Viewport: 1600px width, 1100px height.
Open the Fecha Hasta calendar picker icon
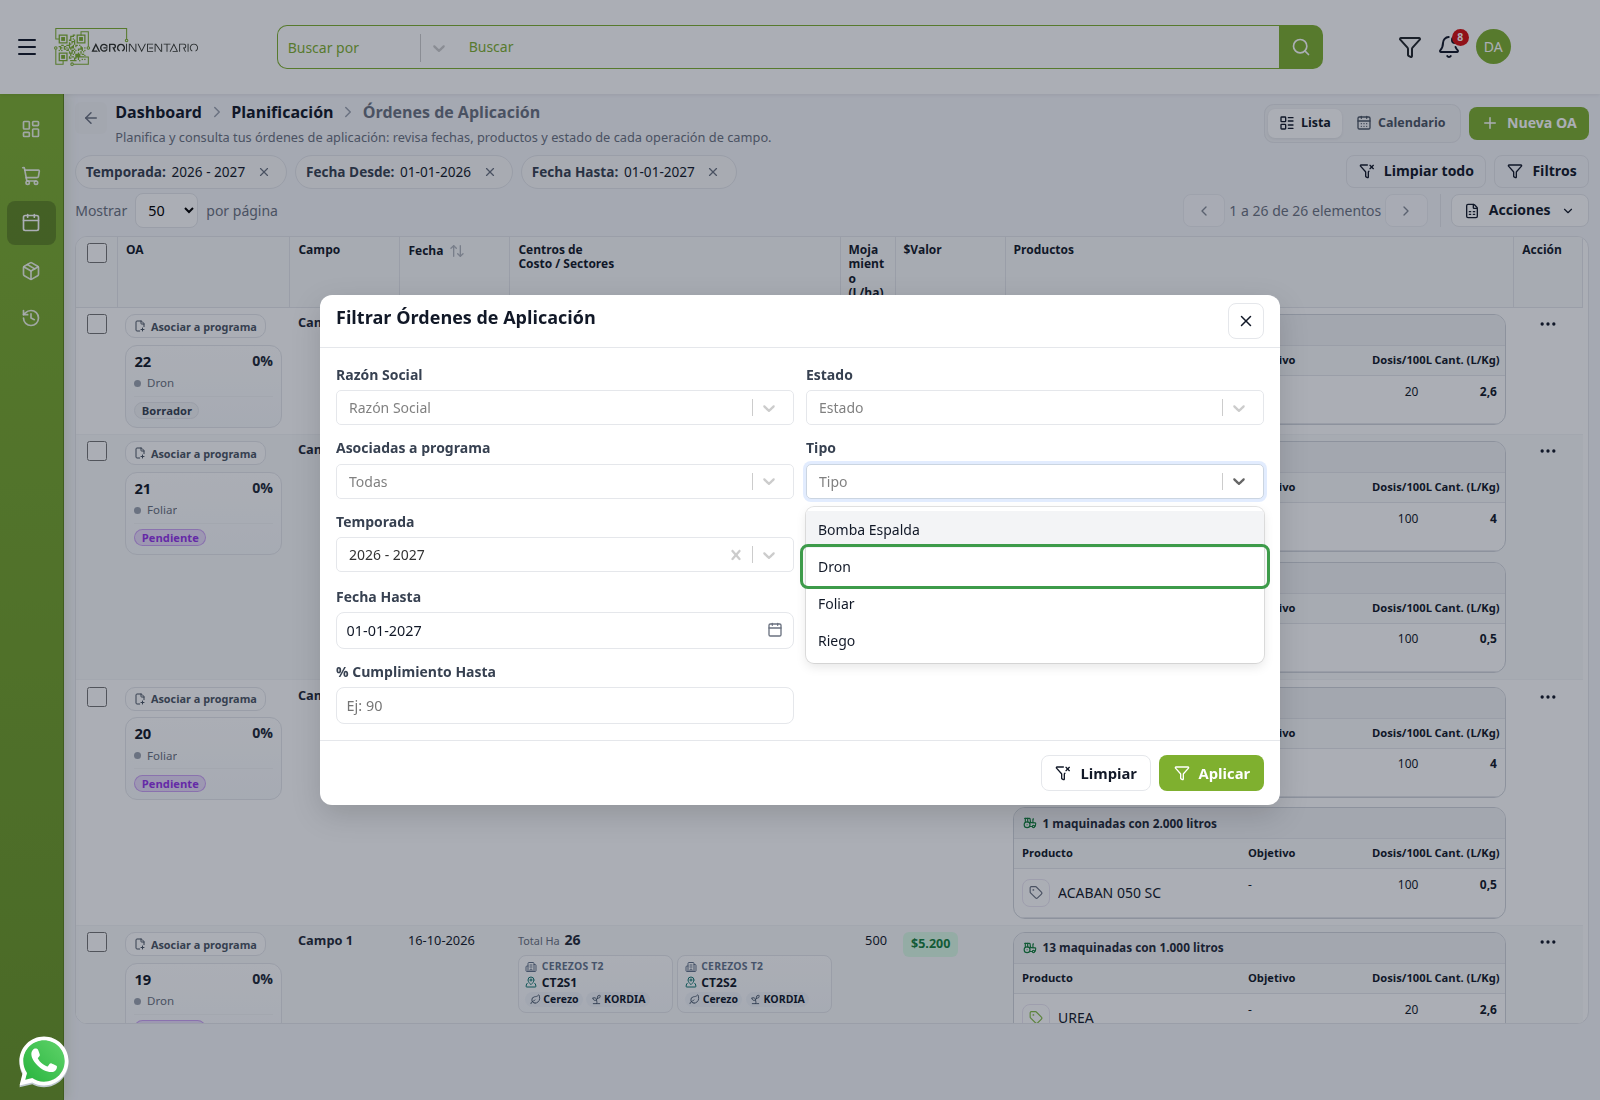coord(775,630)
